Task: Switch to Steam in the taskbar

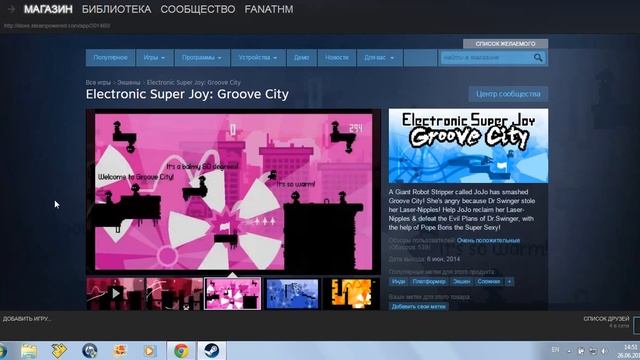Action: pos(212,351)
